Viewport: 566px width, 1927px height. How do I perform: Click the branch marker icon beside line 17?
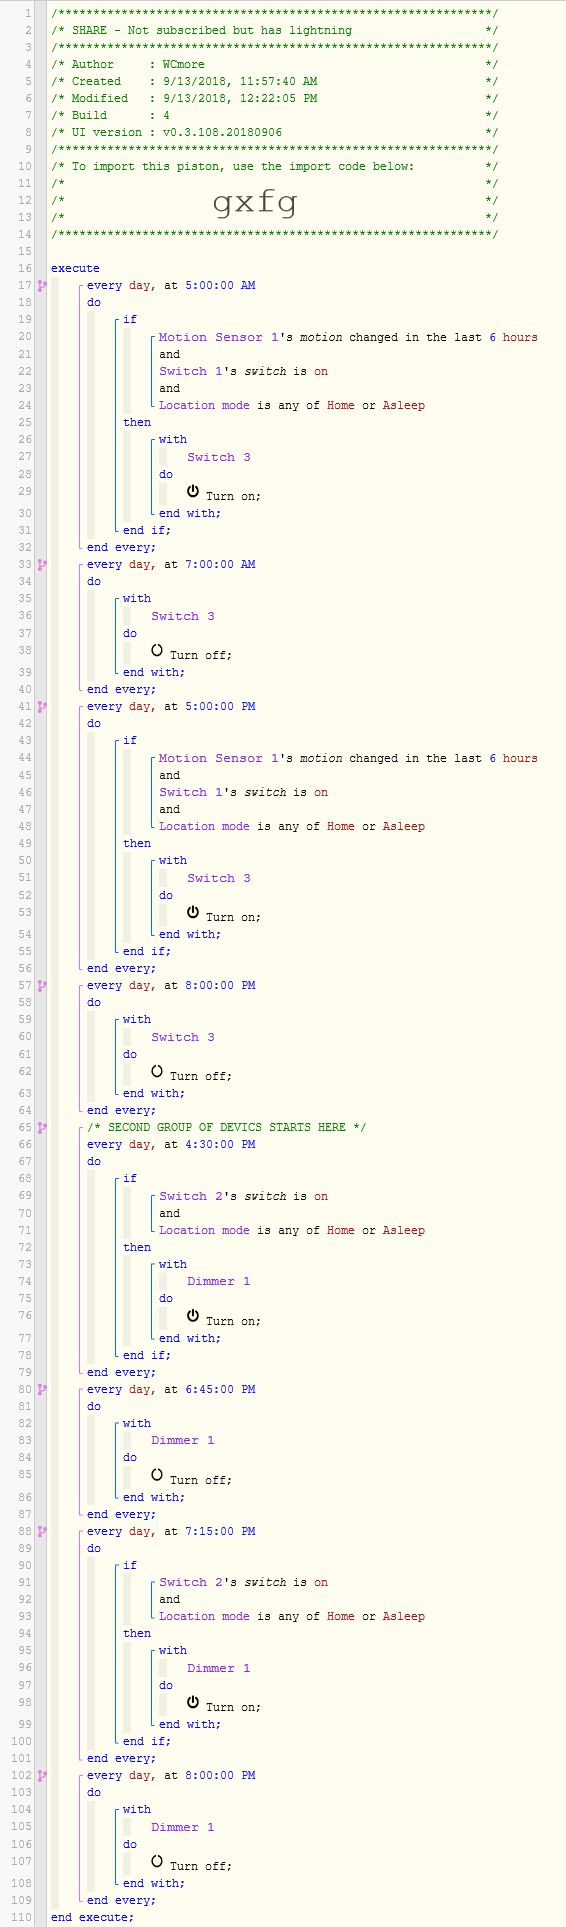(42, 286)
